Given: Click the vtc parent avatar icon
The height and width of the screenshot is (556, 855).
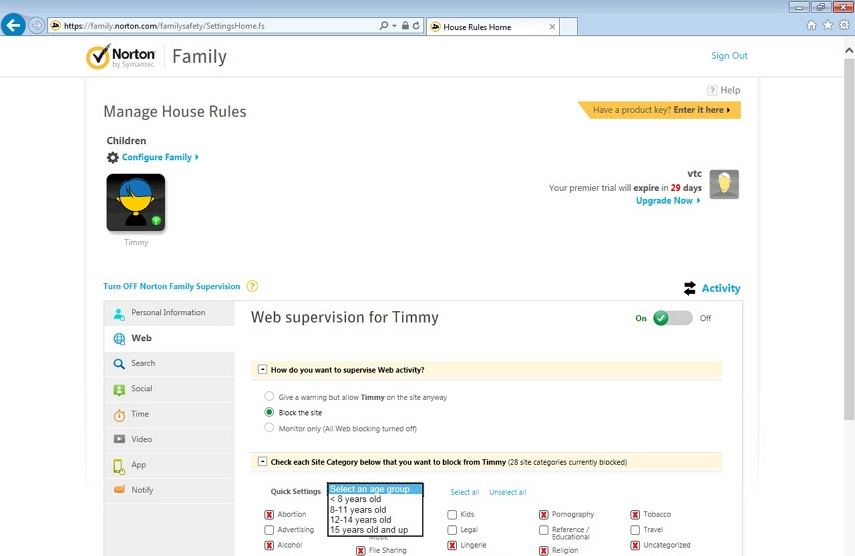Looking at the screenshot, I should pos(724,184).
